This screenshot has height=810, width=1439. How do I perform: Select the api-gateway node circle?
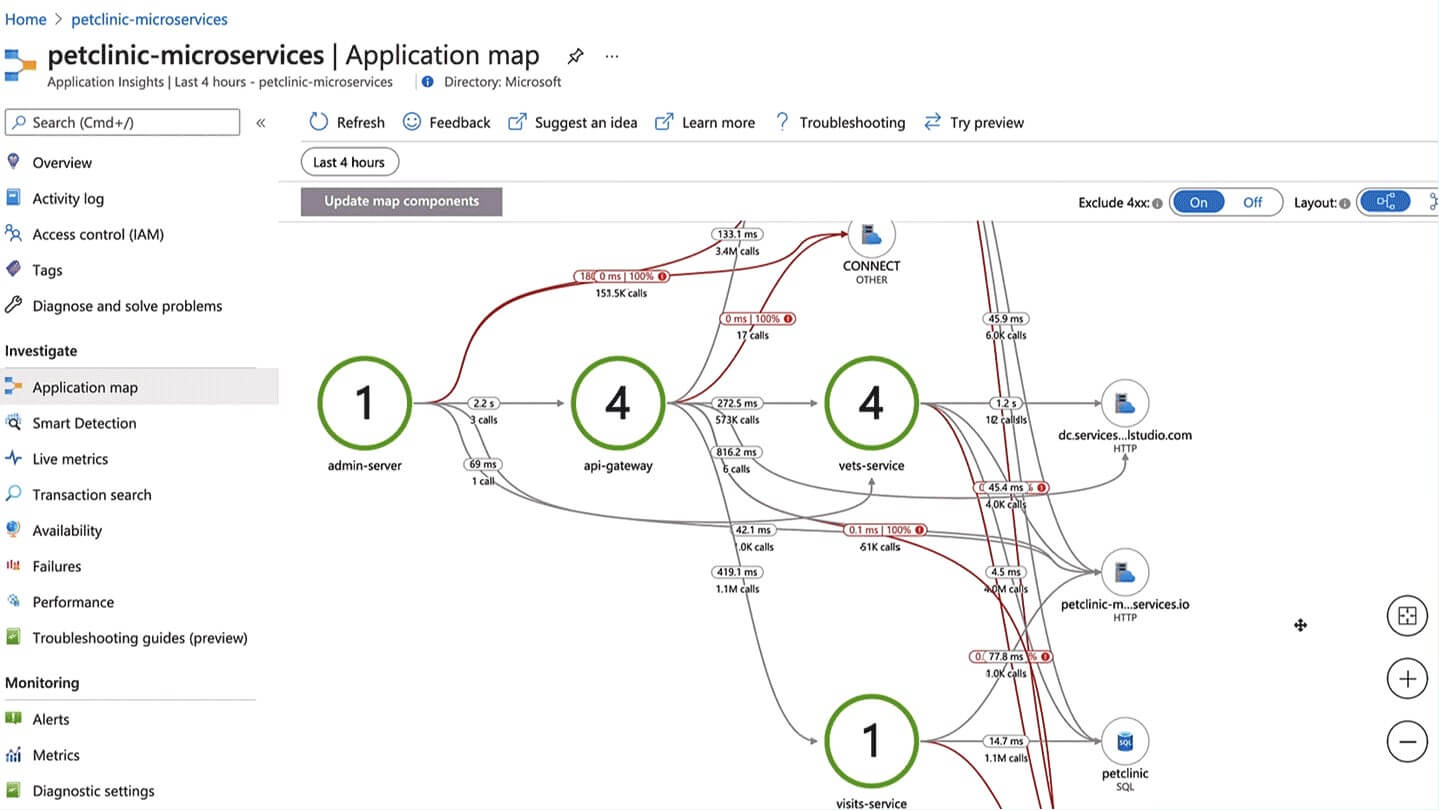click(x=618, y=403)
